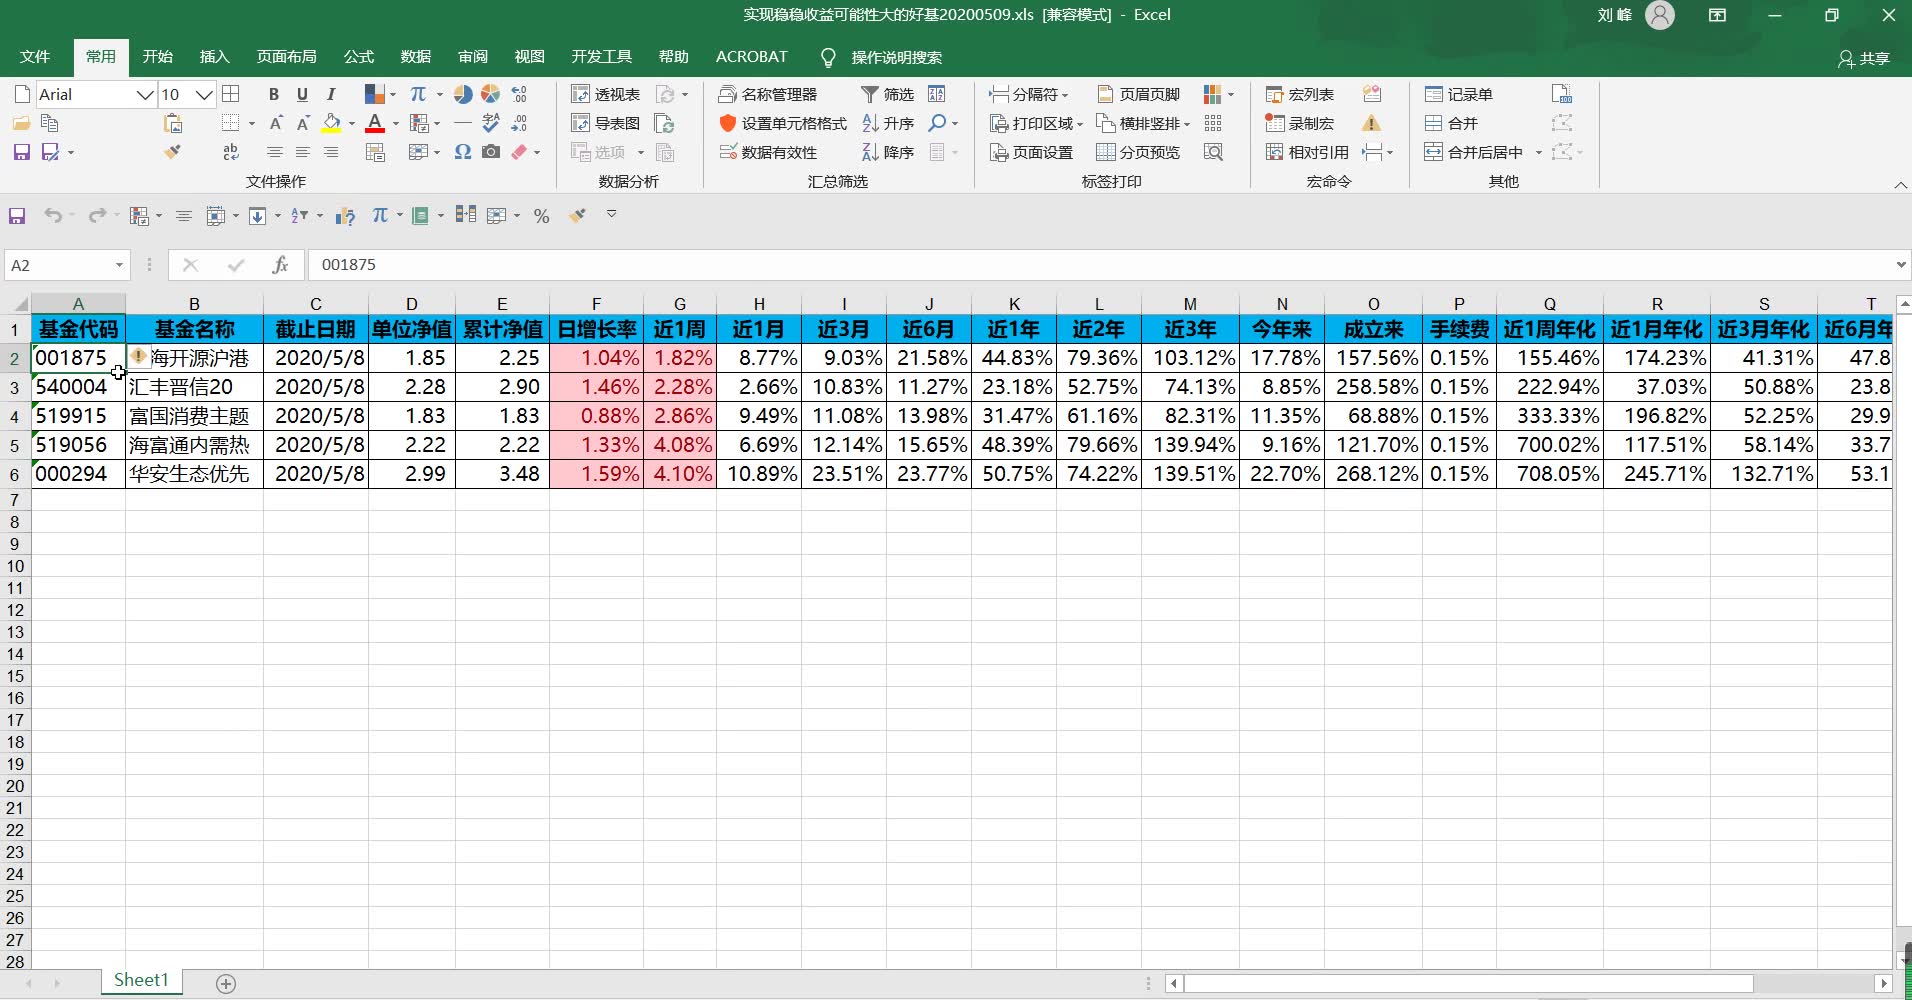Click undo in quick access toolbar
Viewport: 1912px width, 1000px height.
point(53,216)
